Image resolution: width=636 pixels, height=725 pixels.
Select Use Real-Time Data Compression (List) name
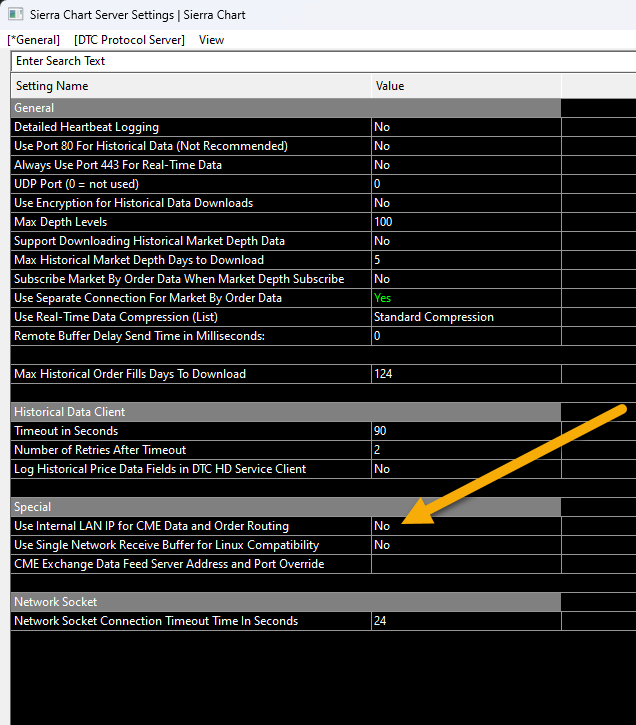pos(191,317)
